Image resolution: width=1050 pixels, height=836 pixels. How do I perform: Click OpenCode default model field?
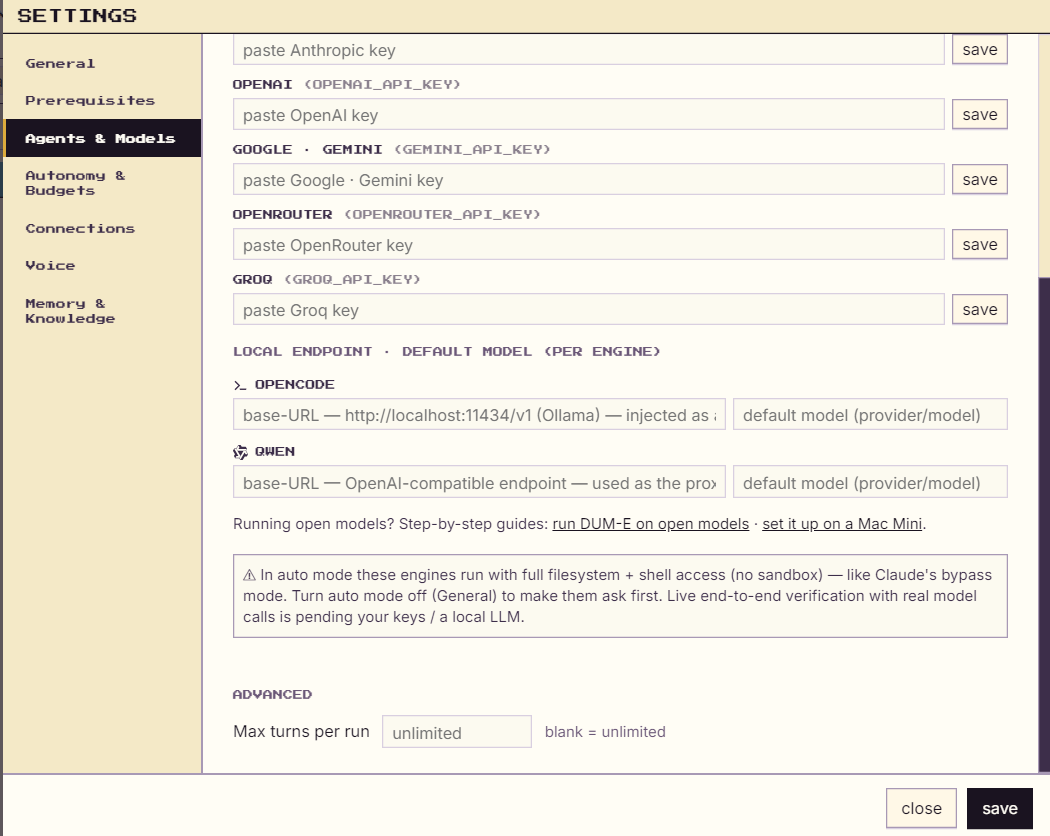(x=870, y=415)
